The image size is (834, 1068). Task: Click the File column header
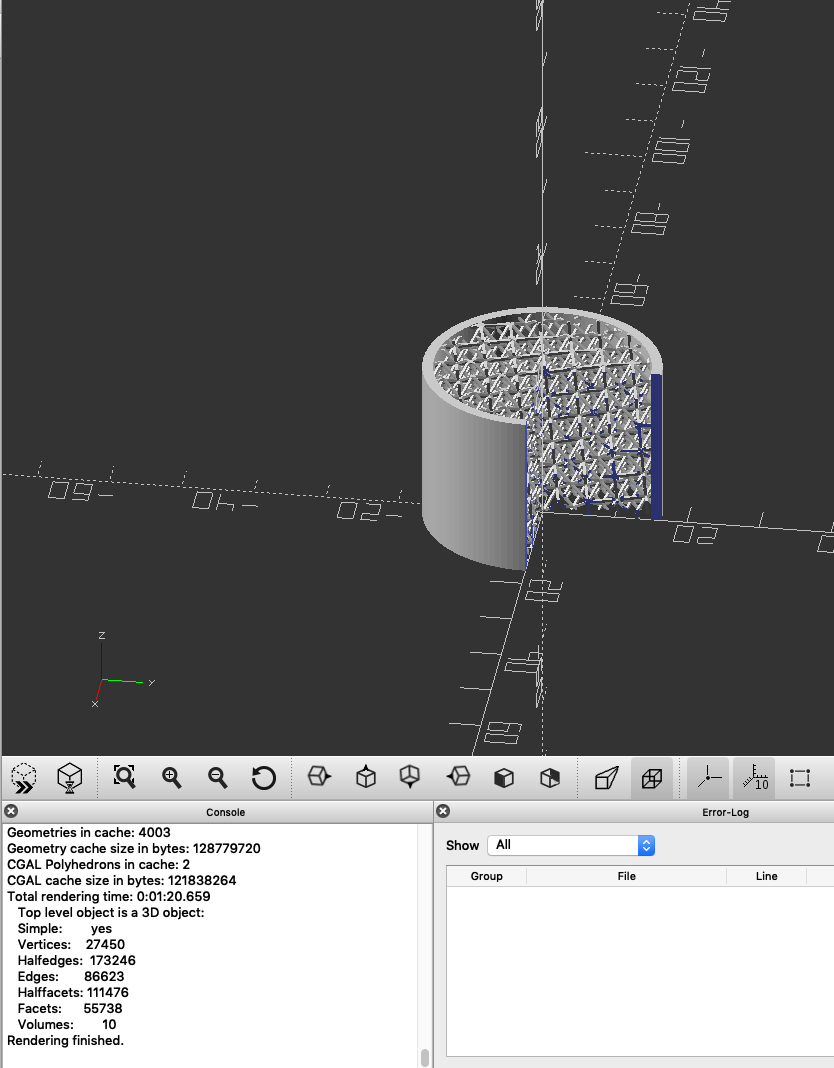pos(626,876)
